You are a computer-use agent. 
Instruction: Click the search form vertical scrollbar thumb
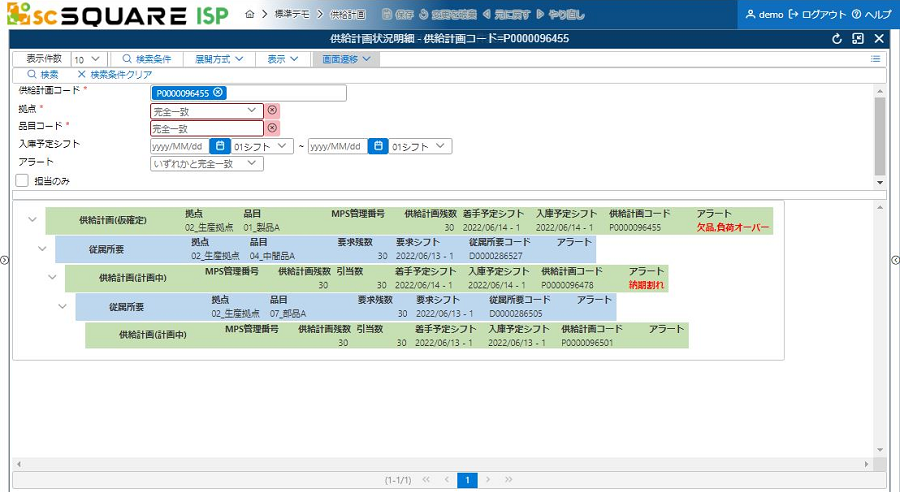point(880,135)
